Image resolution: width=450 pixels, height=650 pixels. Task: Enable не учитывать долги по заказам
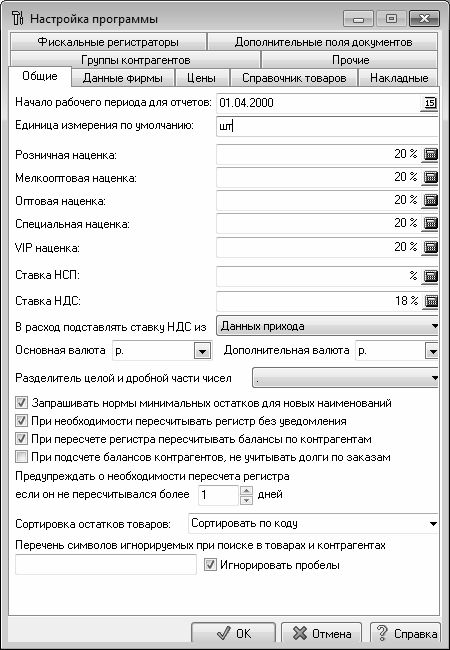(x=21, y=457)
